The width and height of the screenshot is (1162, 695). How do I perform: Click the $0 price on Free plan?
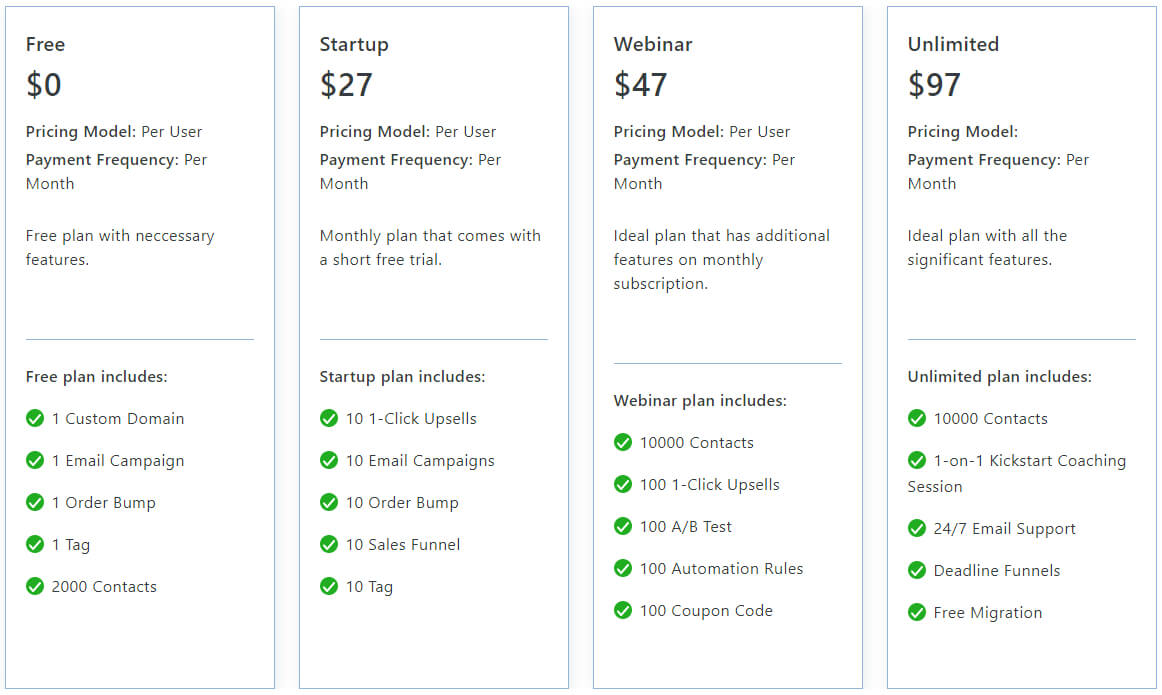pyautogui.click(x=44, y=85)
